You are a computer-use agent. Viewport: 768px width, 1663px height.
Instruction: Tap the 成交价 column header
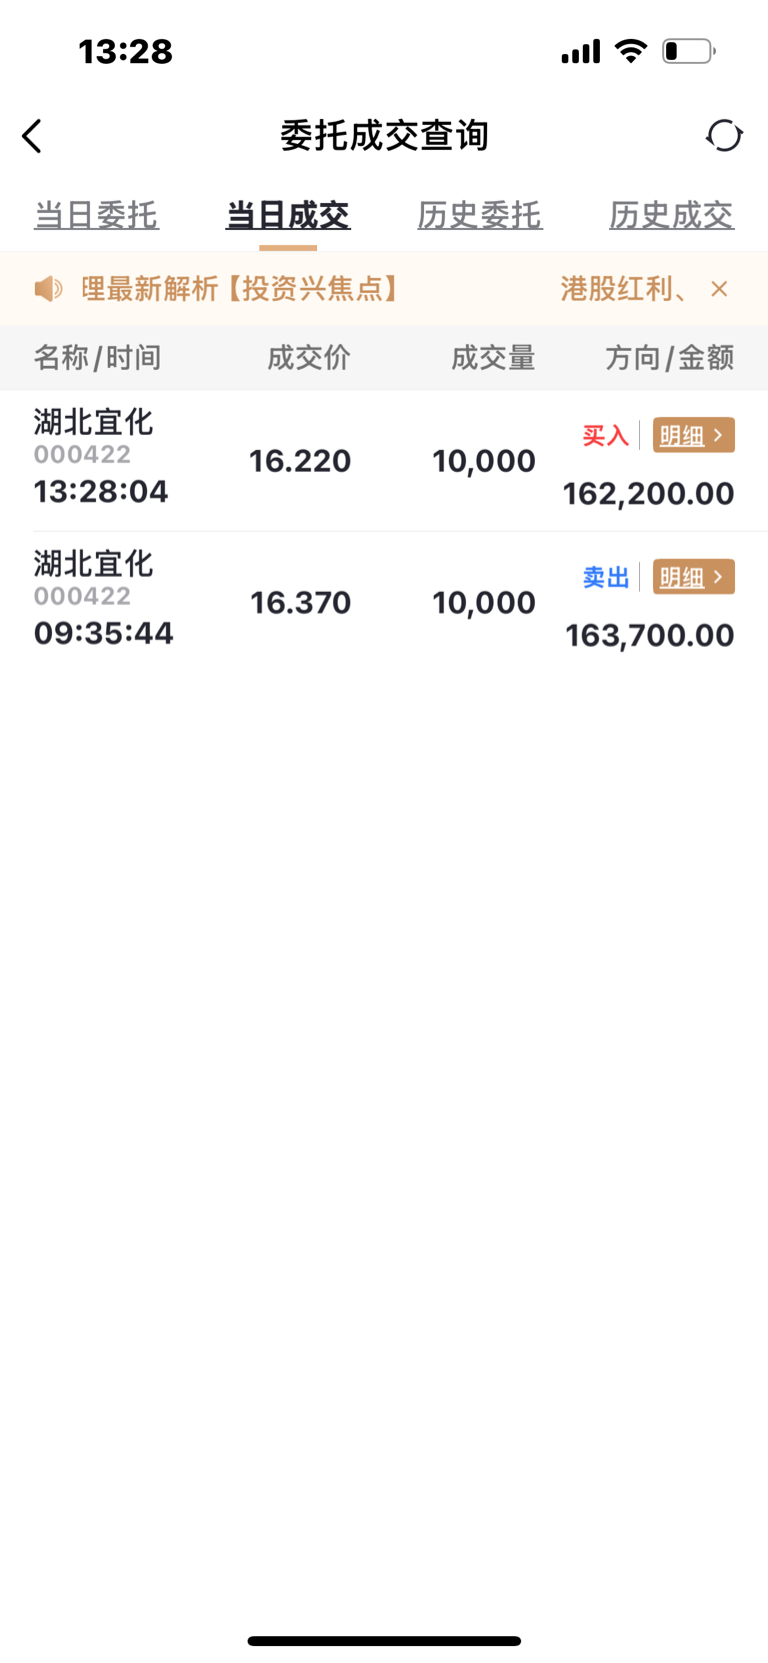[x=308, y=358]
